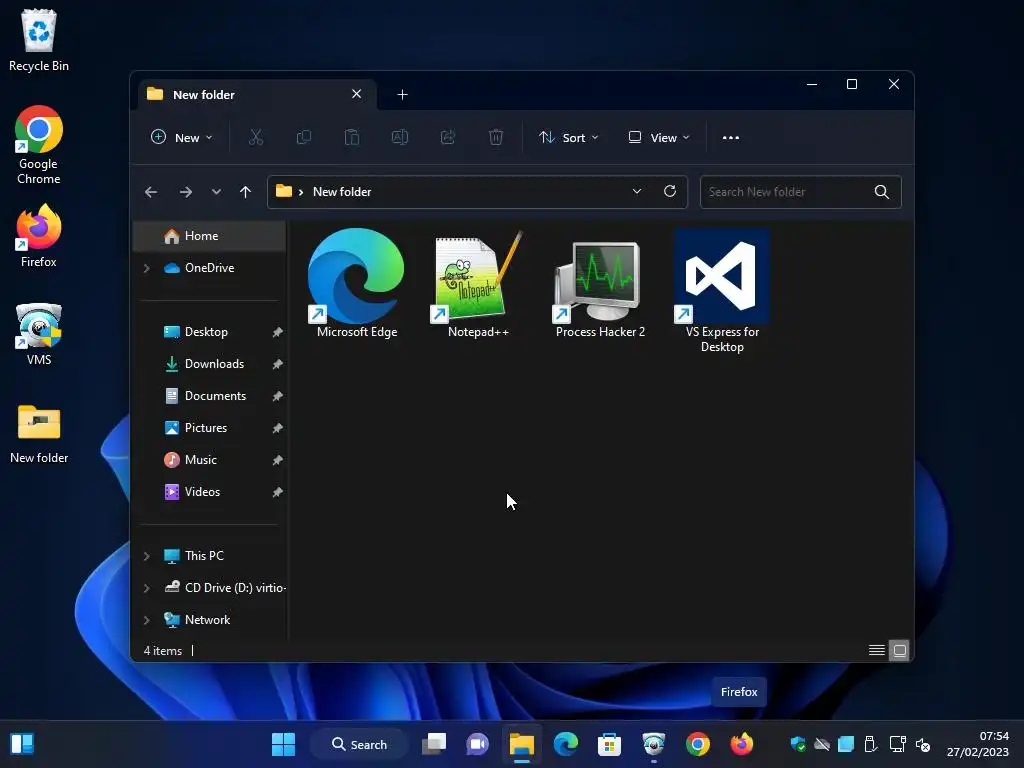Open File Explorer taskbar icon
Viewport: 1024px width, 768px height.
tap(522, 744)
